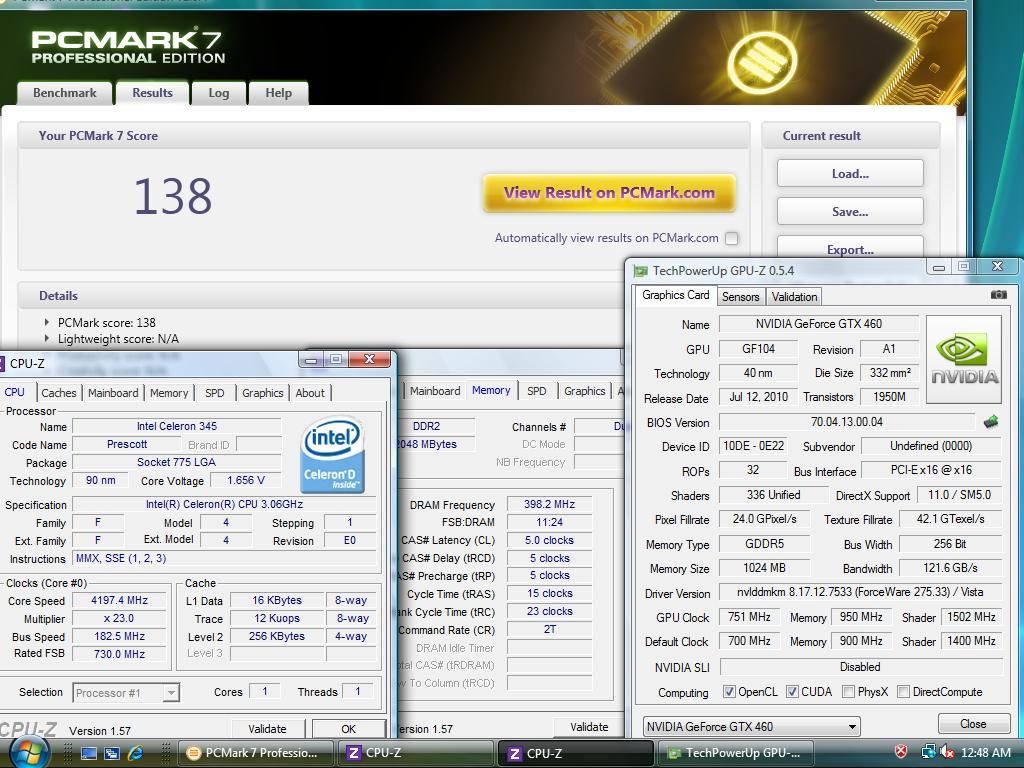Open the Log tab in PCMark 7
Viewport: 1024px width, 768px height.
pos(219,93)
